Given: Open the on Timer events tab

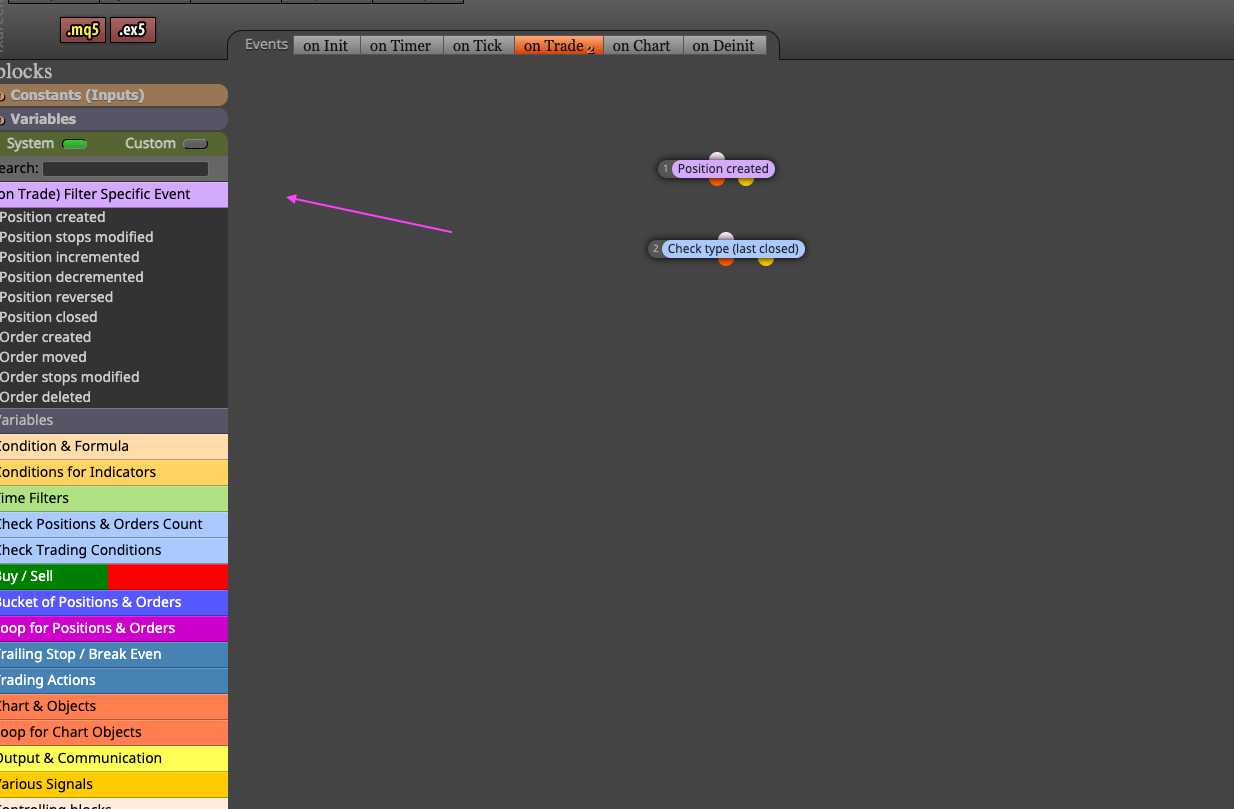Looking at the screenshot, I should (x=401, y=45).
